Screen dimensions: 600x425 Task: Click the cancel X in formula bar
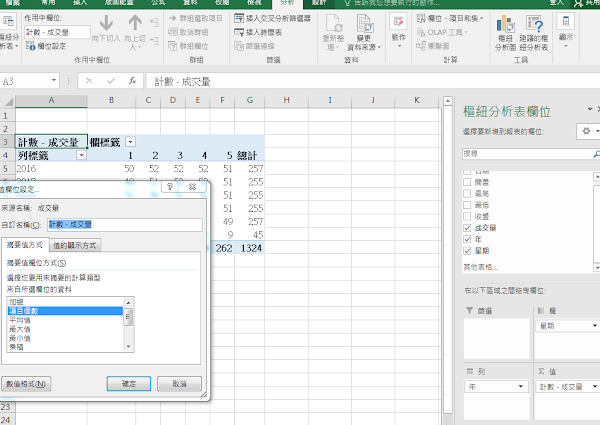pyautogui.click(x=89, y=81)
